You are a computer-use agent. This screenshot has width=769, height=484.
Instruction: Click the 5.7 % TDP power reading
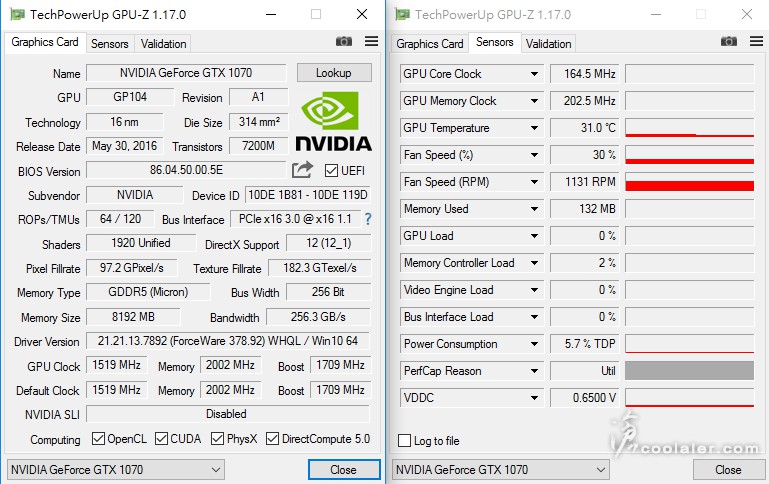point(585,344)
